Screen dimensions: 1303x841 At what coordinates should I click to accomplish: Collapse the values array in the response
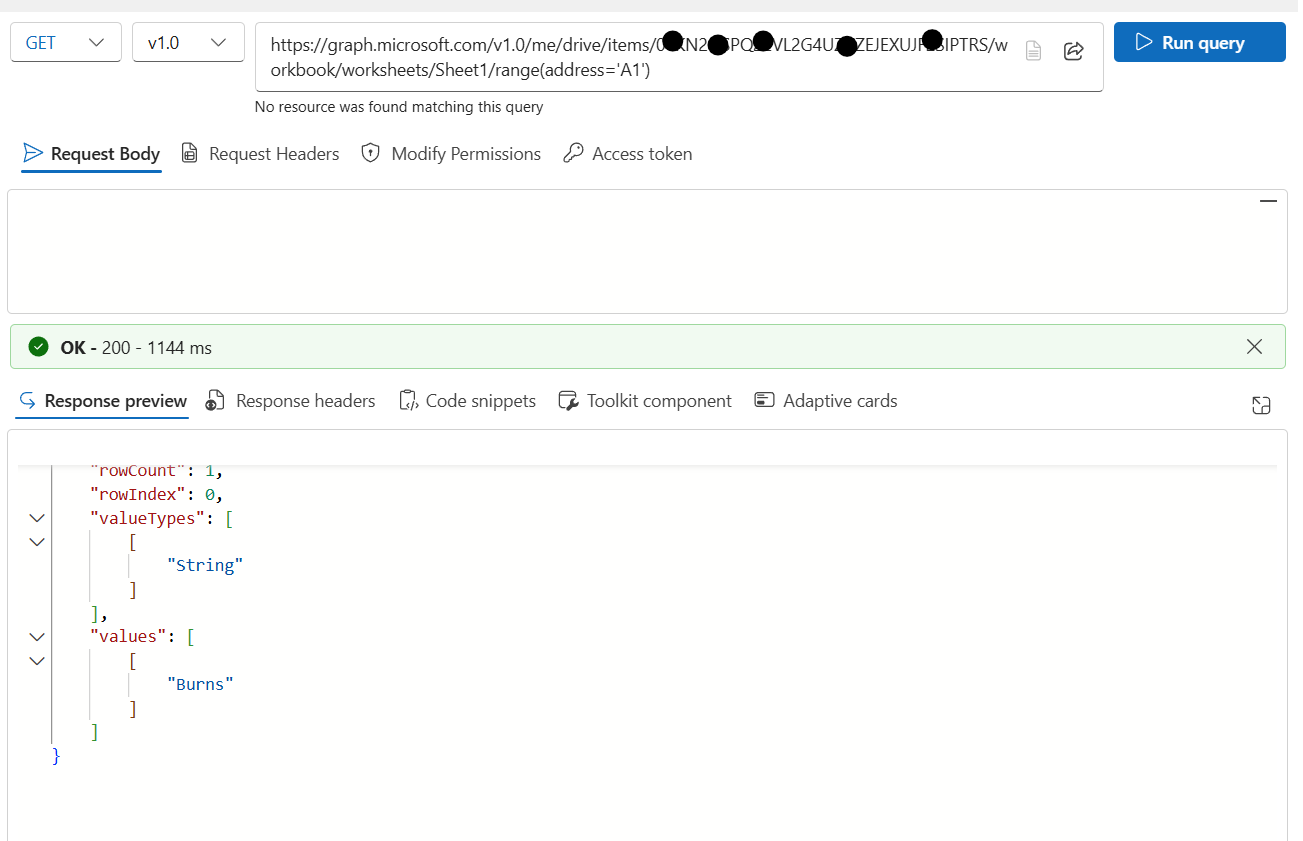point(36,637)
